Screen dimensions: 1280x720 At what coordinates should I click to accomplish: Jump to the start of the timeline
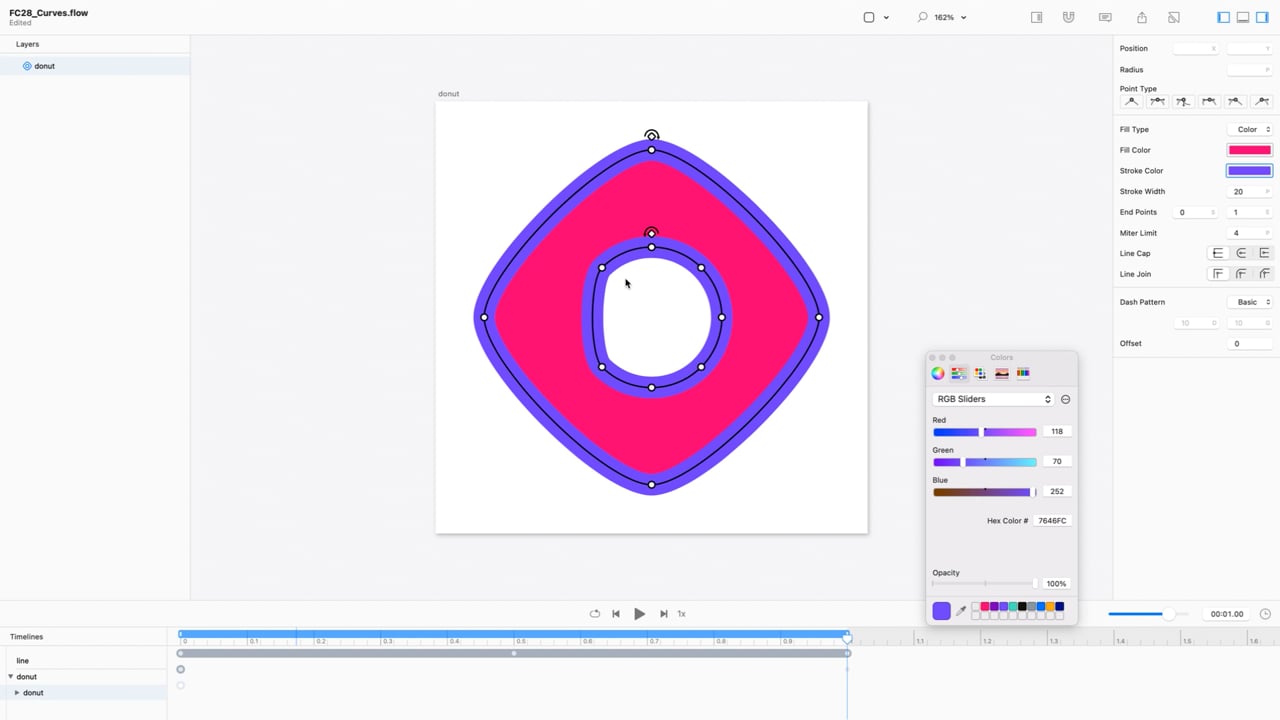(616, 614)
